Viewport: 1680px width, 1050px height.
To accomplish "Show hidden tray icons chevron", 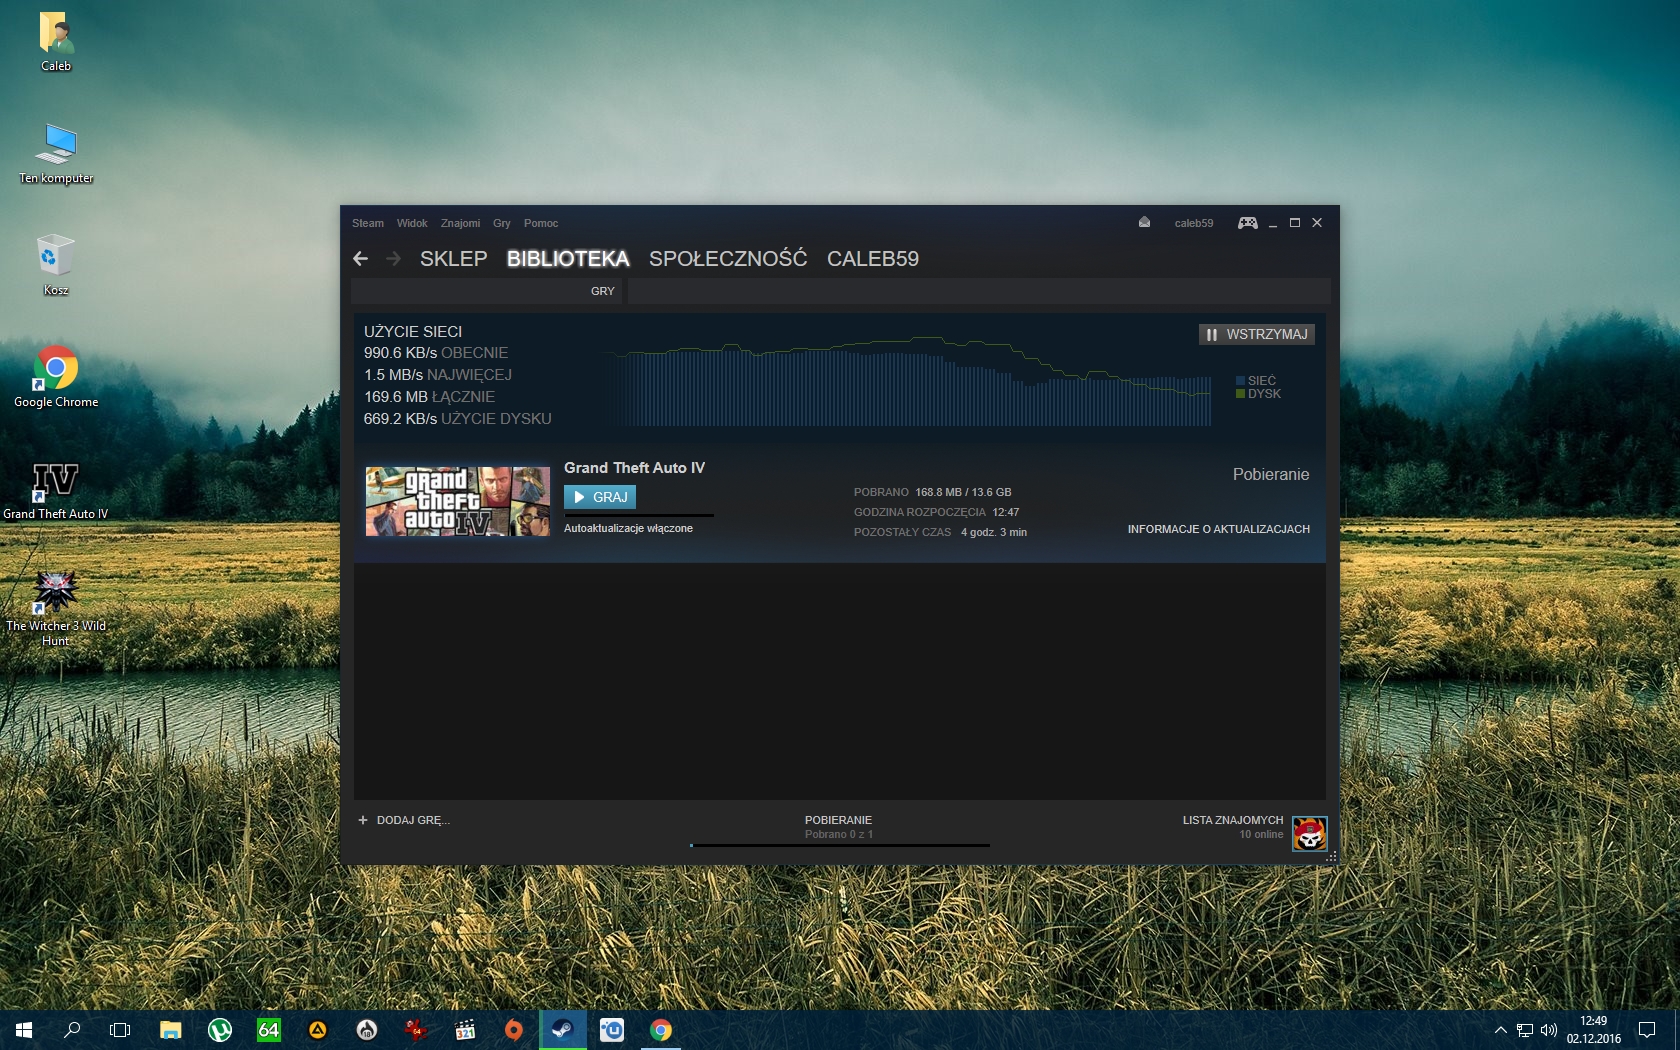I will click(x=1500, y=1030).
